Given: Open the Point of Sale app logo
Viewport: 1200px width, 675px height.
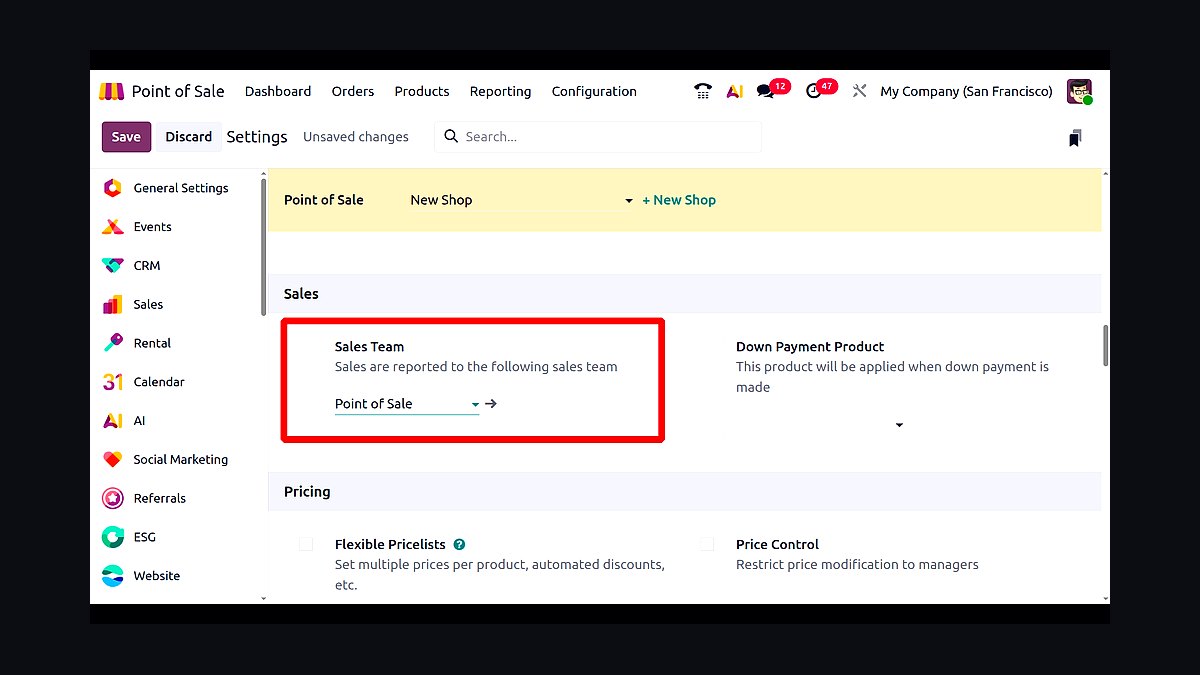Looking at the screenshot, I should click(x=111, y=91).
